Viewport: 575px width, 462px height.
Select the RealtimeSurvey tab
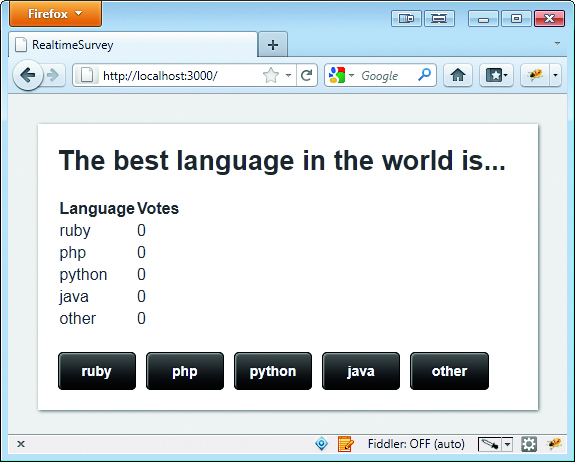coord(133,45)
